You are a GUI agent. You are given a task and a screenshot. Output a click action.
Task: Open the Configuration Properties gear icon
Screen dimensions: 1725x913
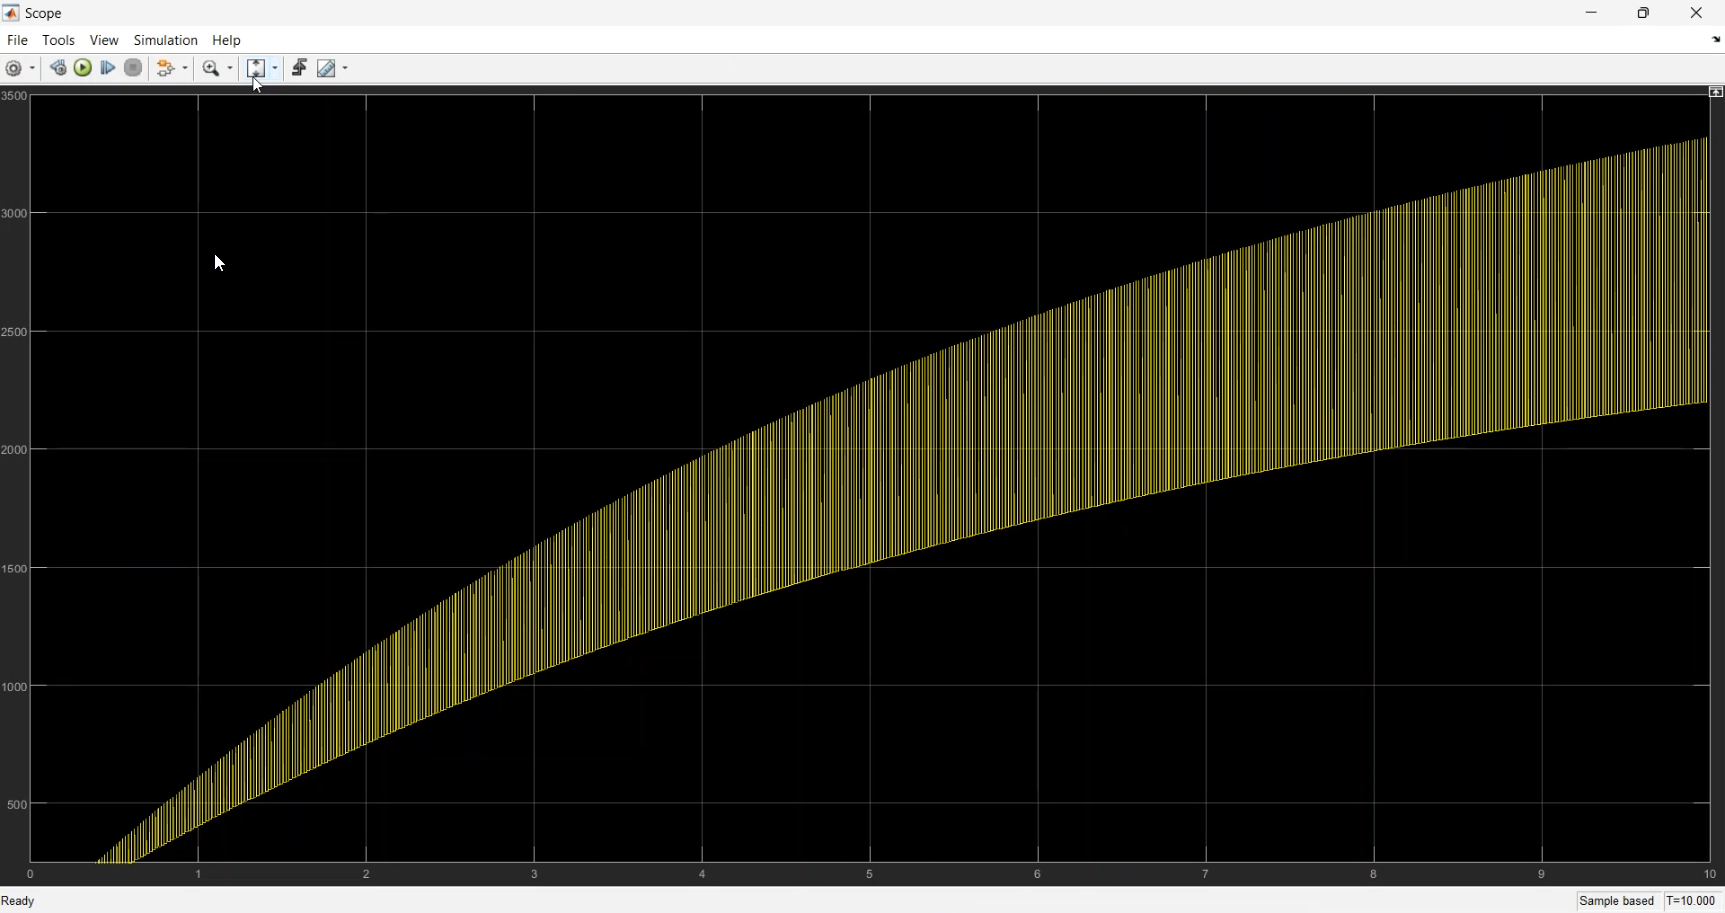(14, 69)
